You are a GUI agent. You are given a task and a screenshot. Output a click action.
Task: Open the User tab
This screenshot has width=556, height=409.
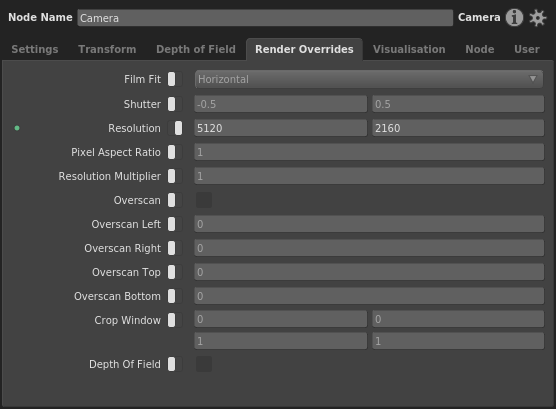point(527,49)
